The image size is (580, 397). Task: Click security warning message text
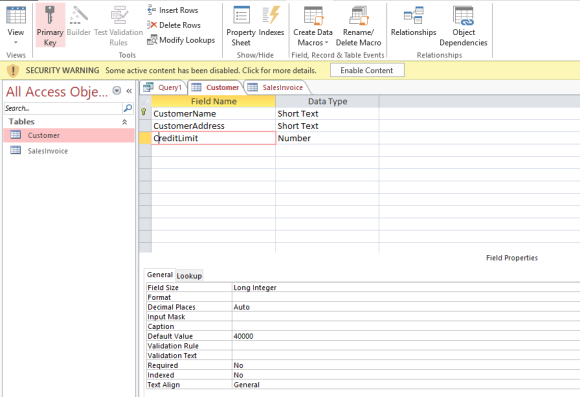(211, 70)
